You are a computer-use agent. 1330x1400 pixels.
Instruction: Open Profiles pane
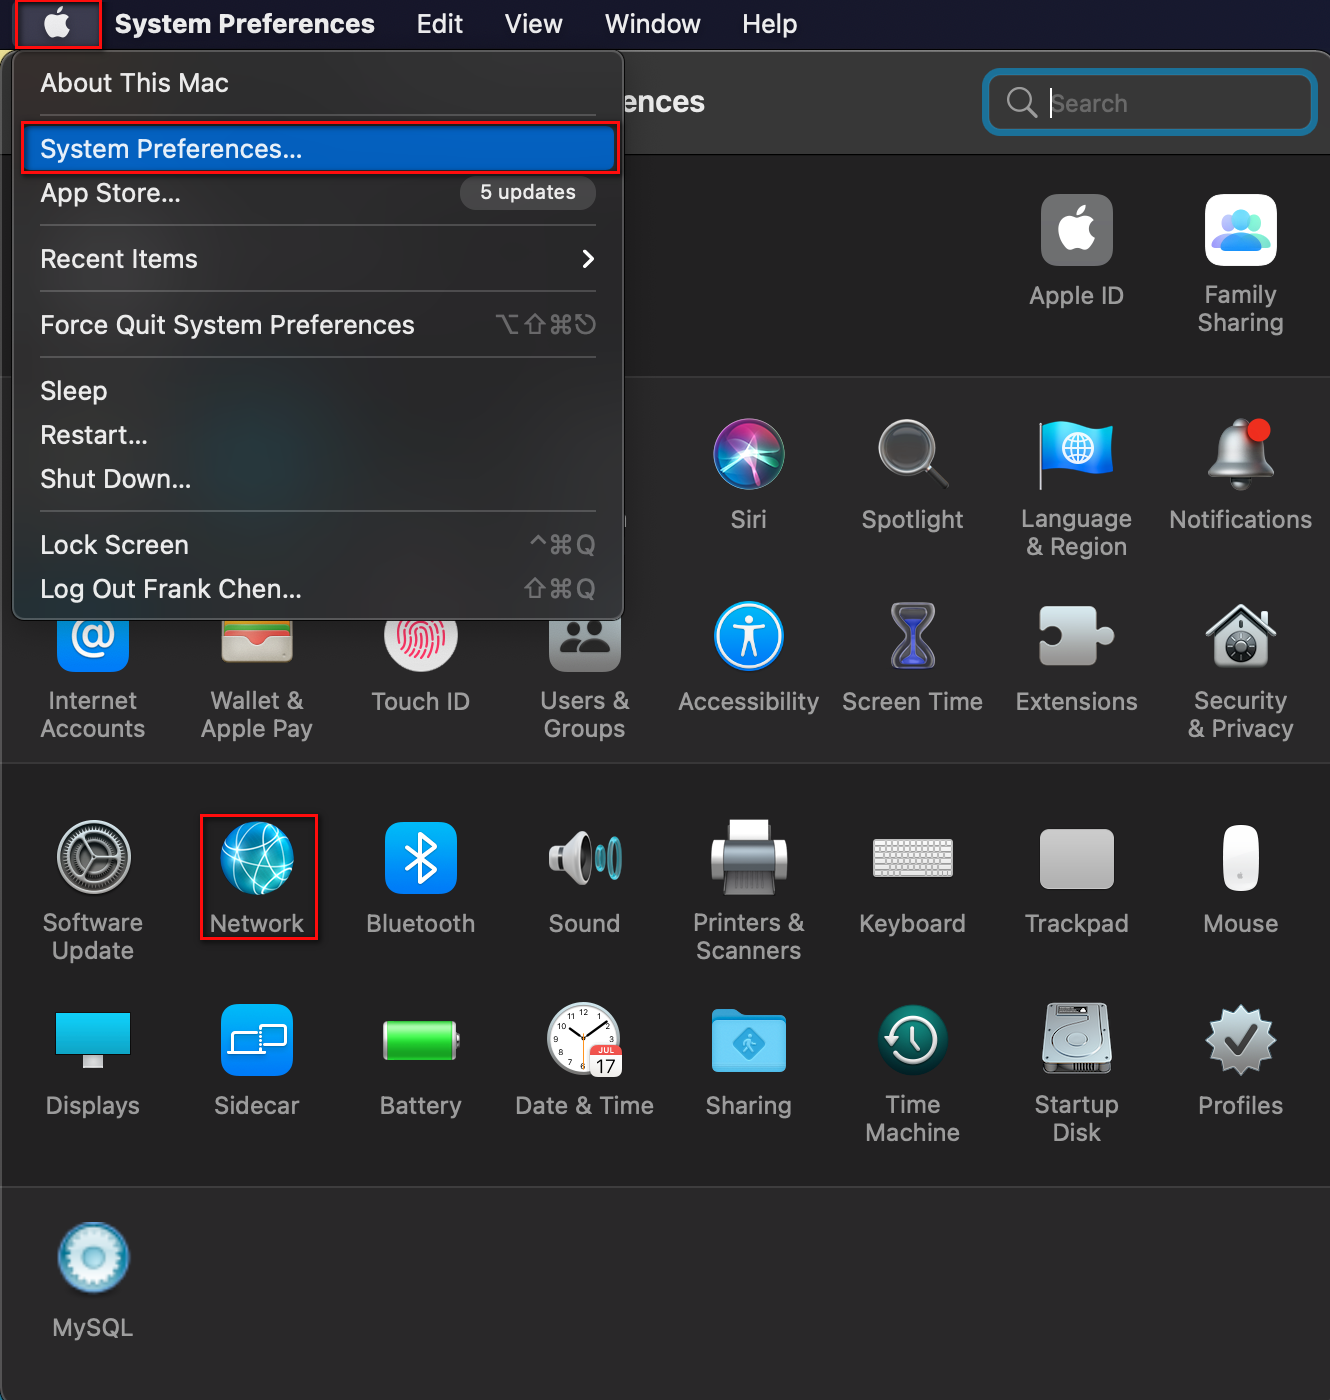[x=1240, y=1060]
